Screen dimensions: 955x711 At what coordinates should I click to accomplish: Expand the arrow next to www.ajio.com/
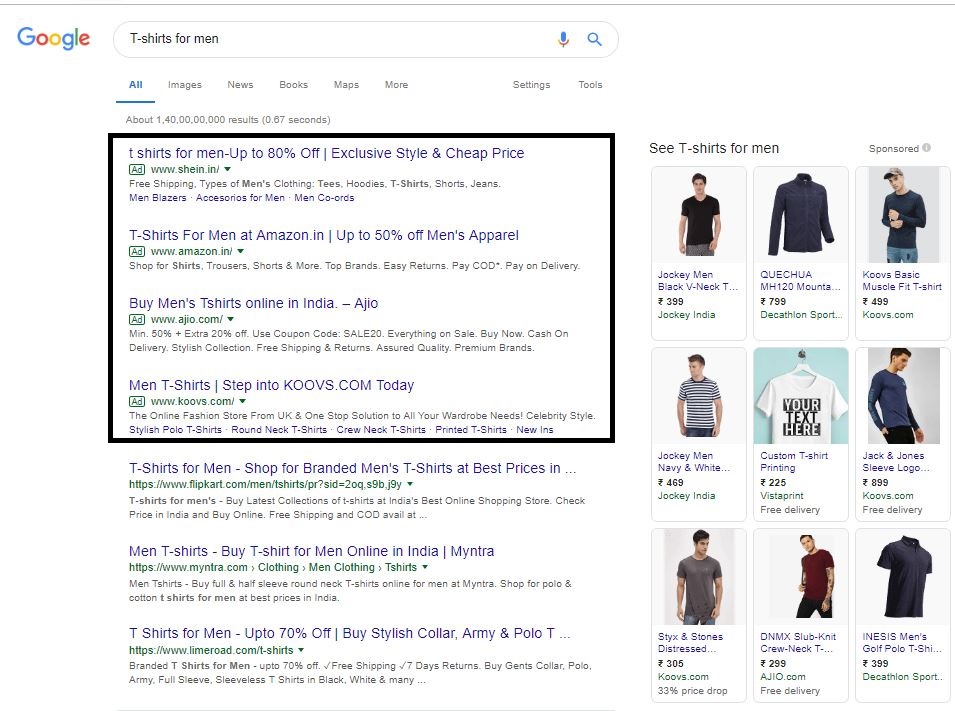point(231,319)
